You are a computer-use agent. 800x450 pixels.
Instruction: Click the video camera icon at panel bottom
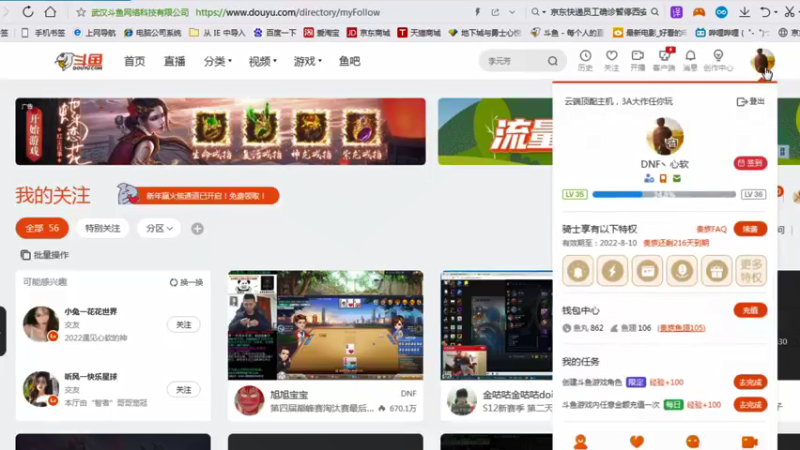[749, 441]
